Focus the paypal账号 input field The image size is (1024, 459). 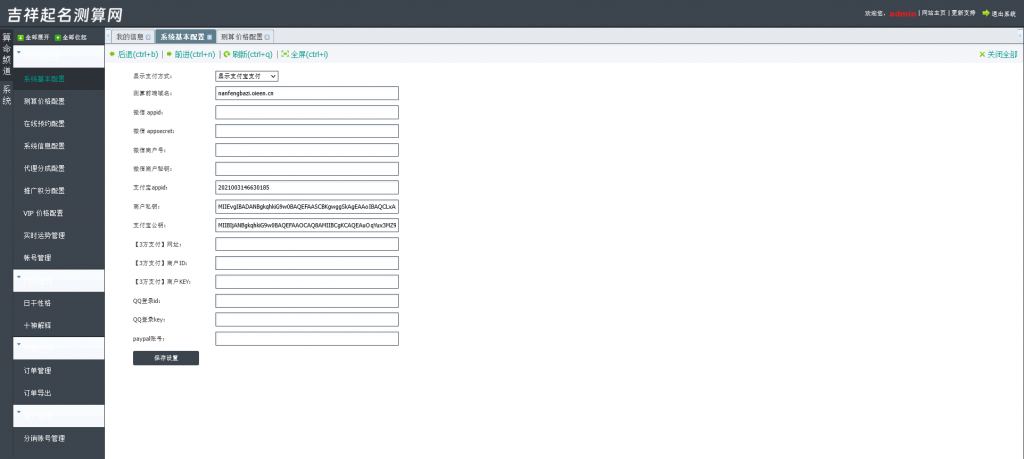point(307,339)
